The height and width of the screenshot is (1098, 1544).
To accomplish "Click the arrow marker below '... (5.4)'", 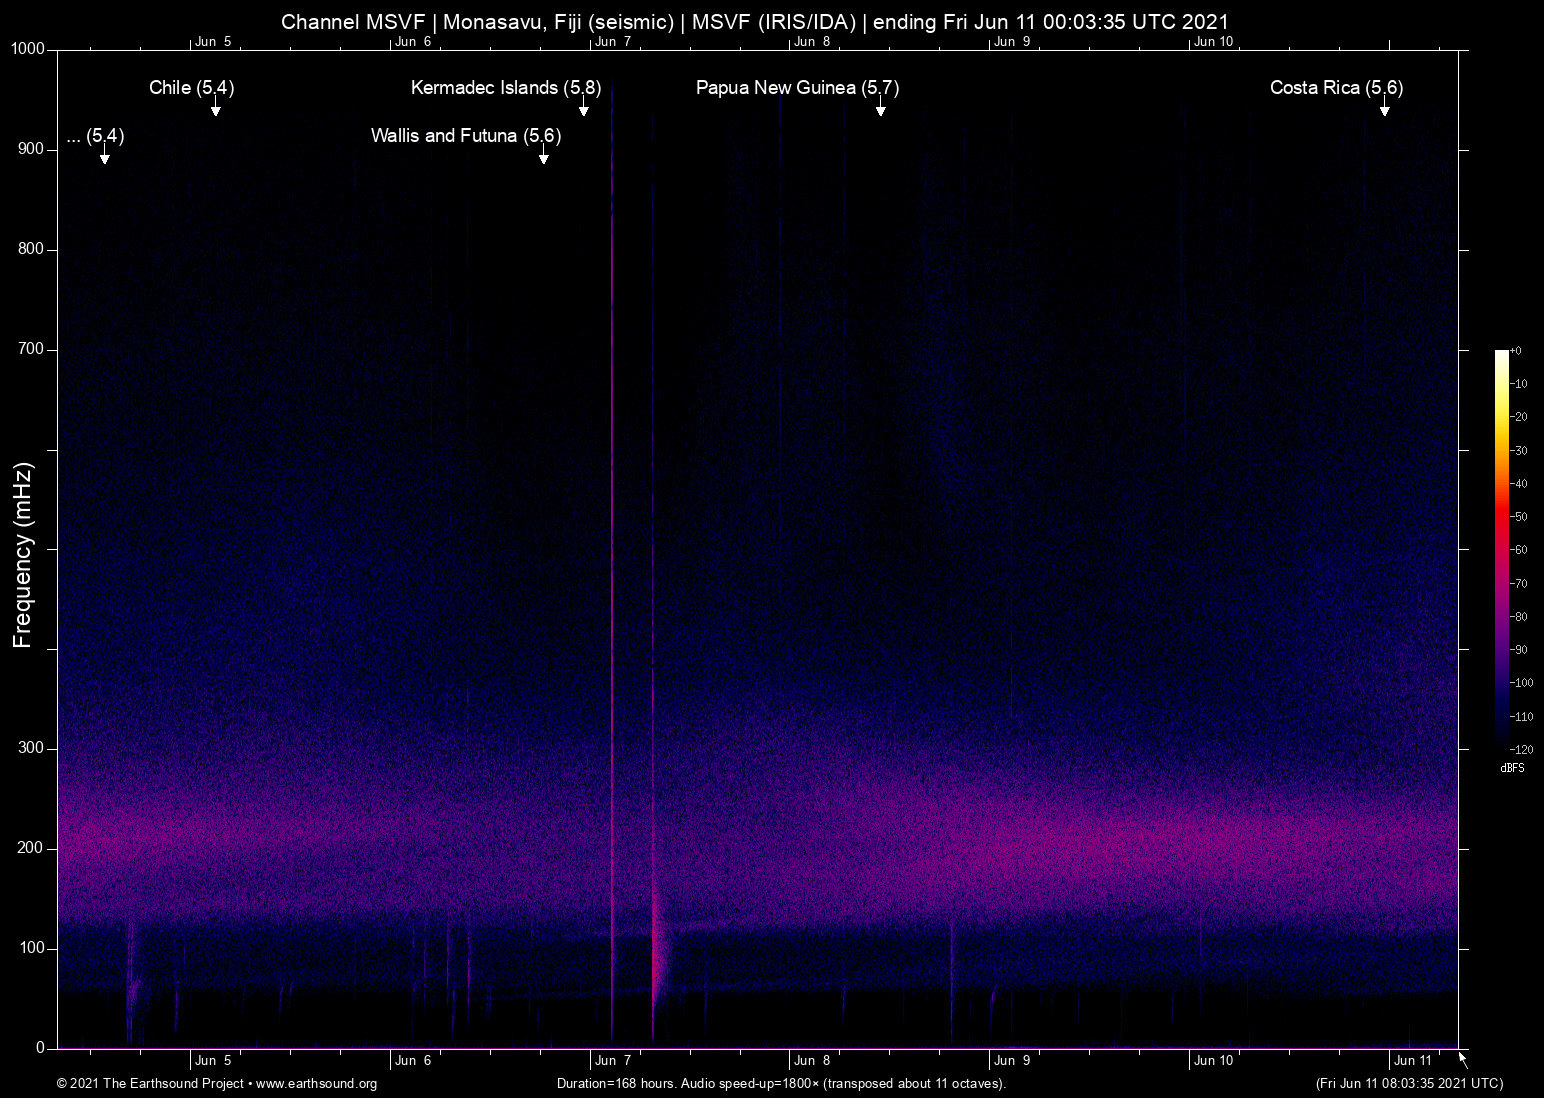I will [x=105, y=156].
